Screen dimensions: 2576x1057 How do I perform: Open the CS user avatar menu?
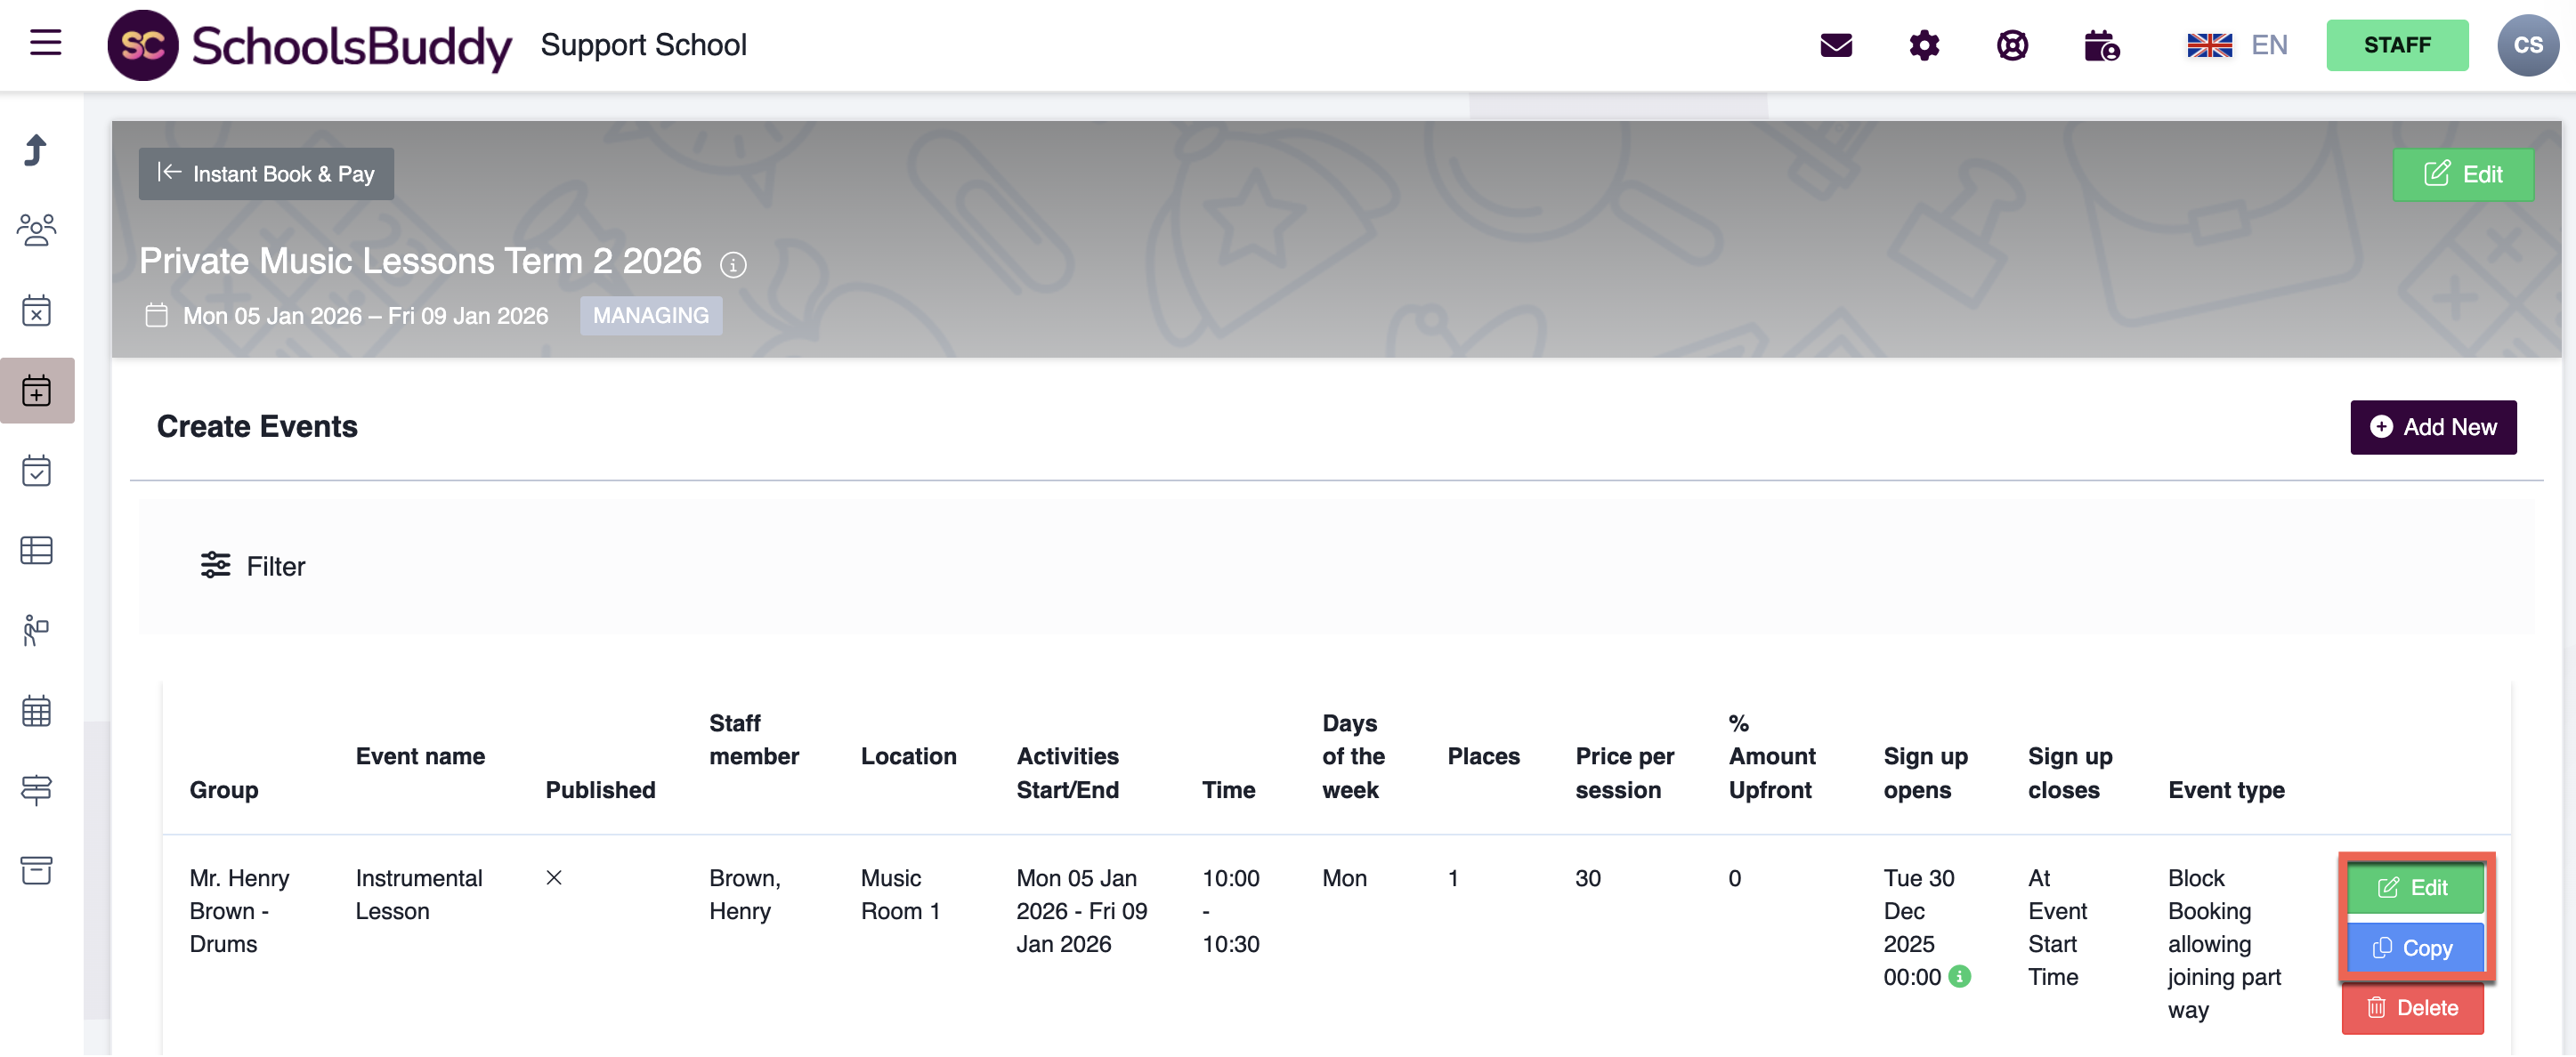click(2527, 45)
